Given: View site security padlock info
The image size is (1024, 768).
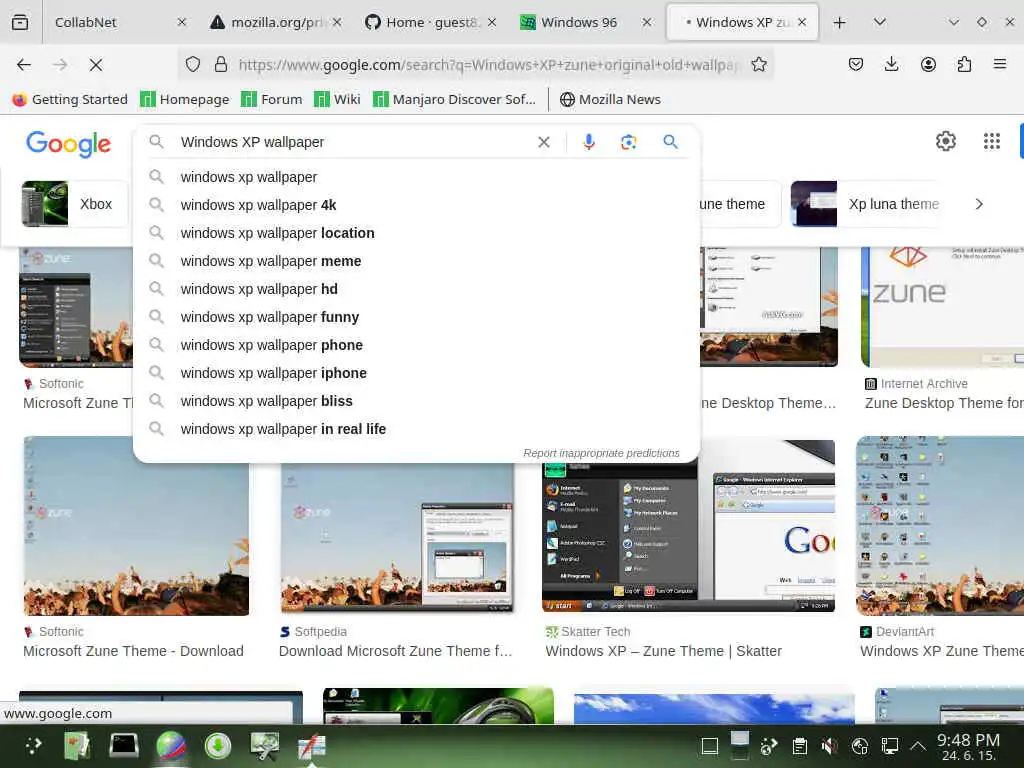Looking at the screenshot, I should (x=221, y=64).
